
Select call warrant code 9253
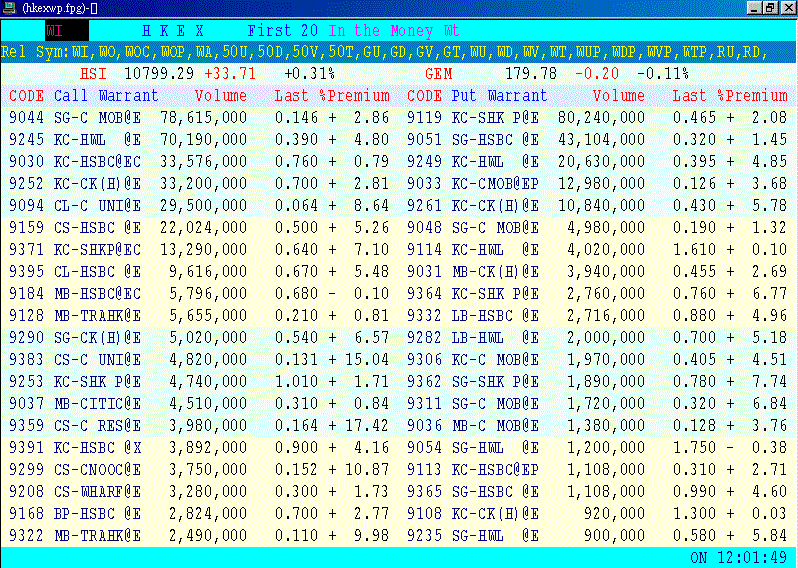point(26,381)
